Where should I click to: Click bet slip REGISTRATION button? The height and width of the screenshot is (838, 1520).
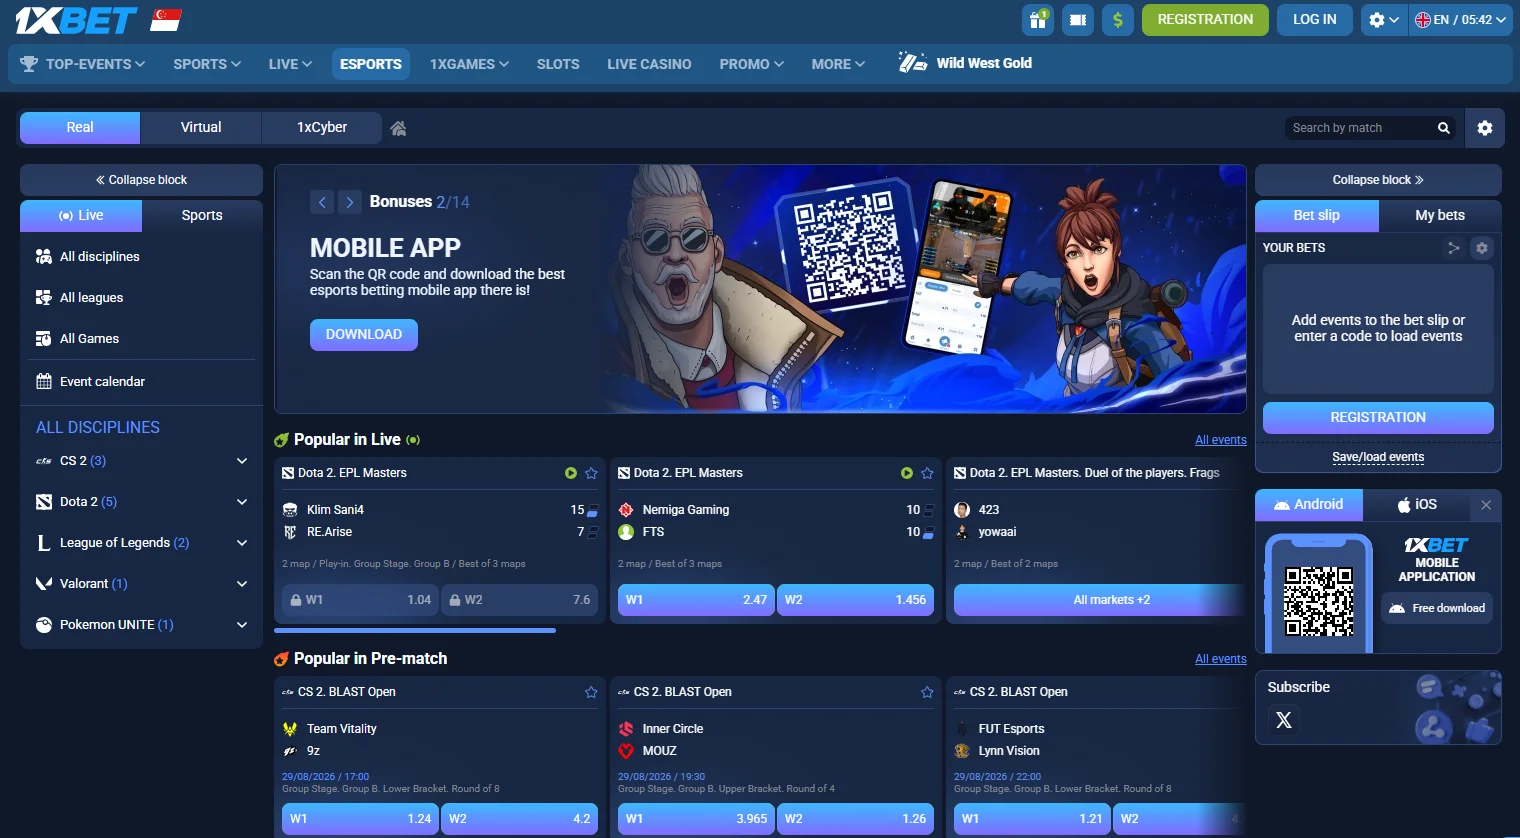tap(1378, 418)
